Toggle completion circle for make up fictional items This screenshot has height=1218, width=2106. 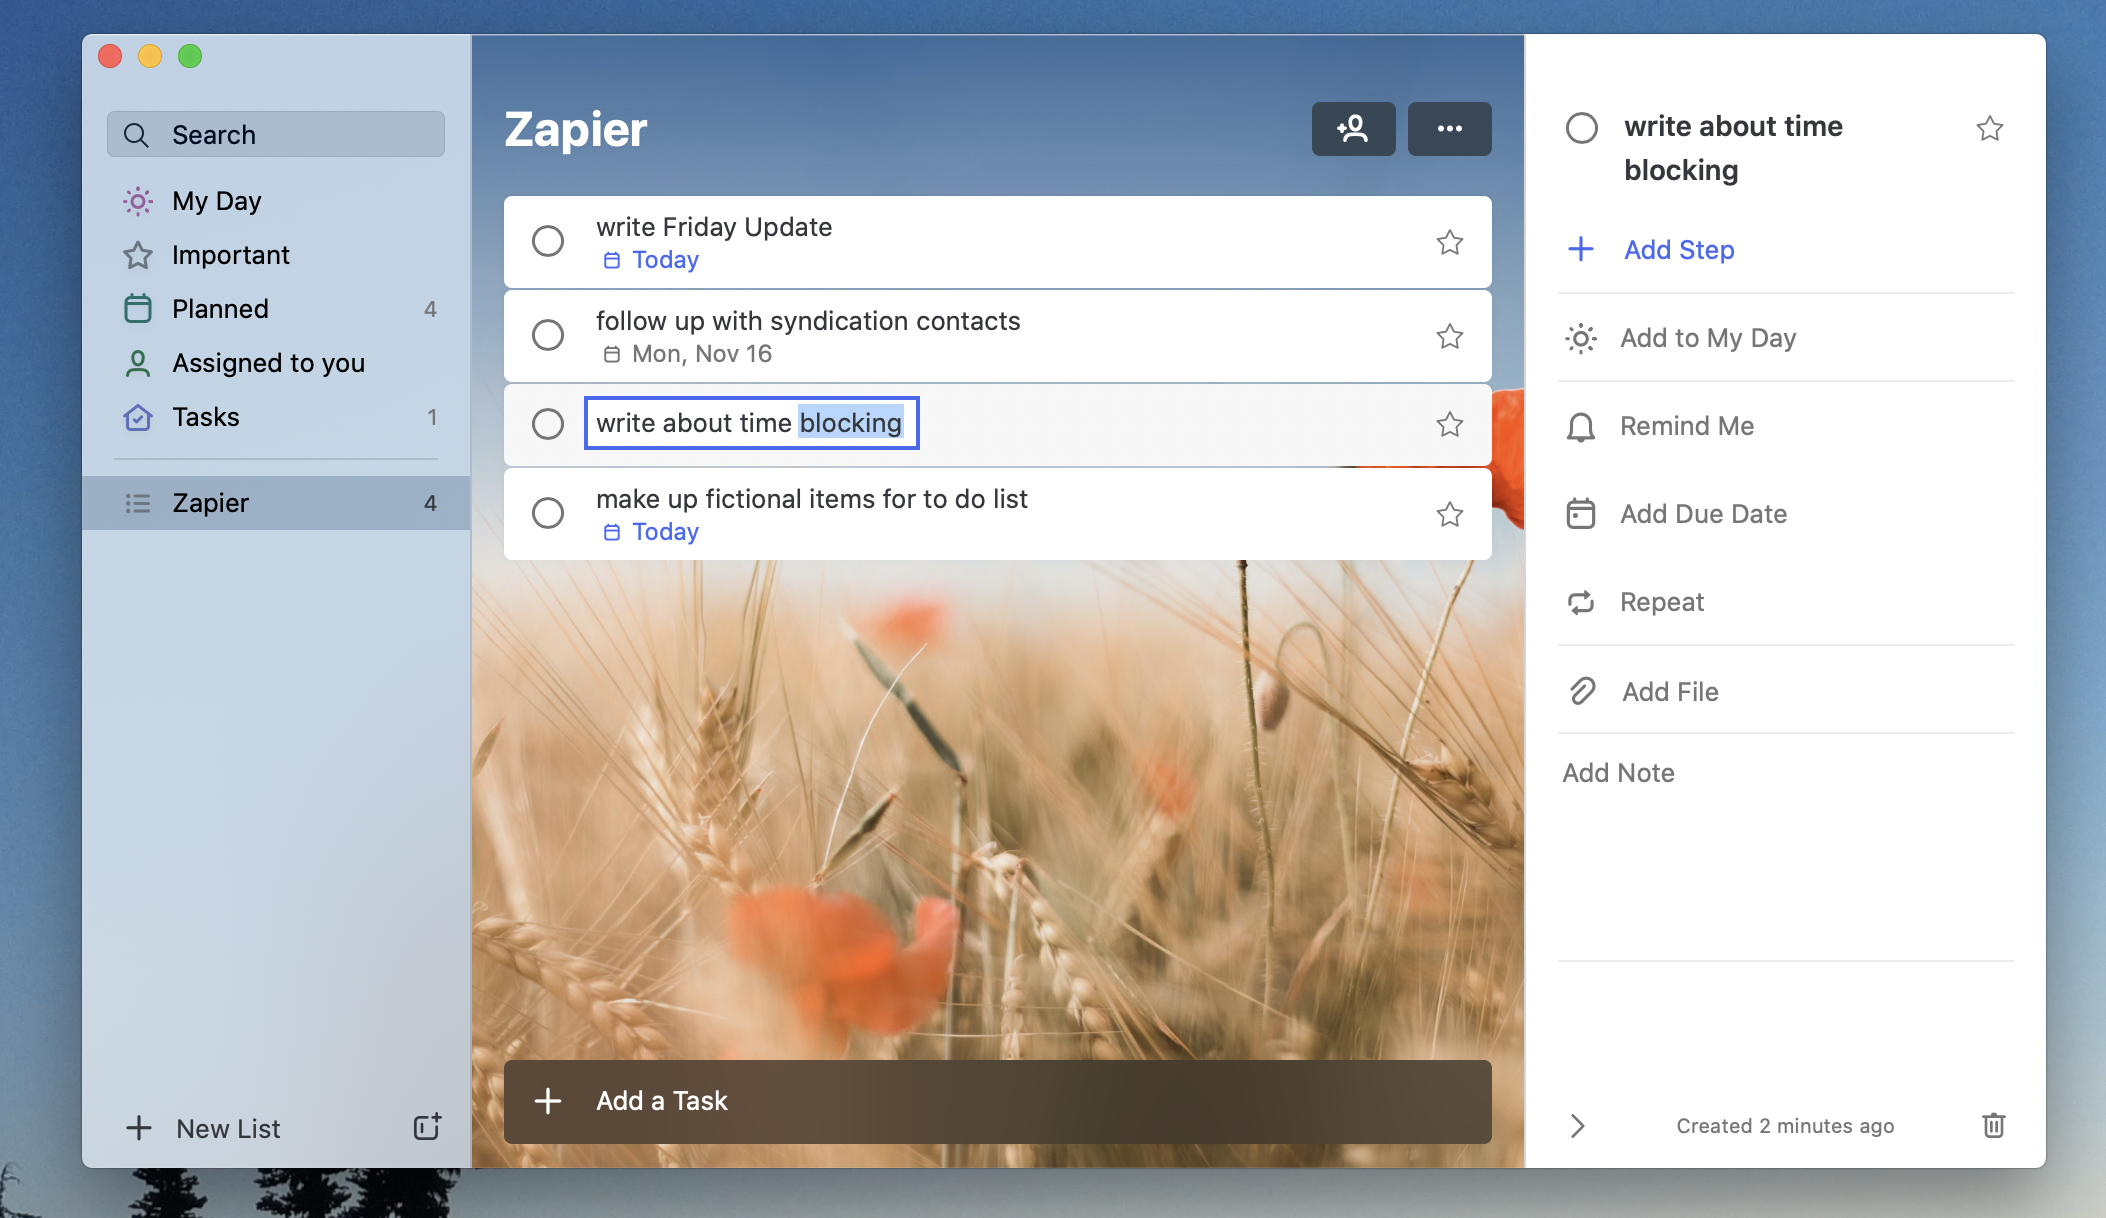pyautogui.click(x=548, y=512)
